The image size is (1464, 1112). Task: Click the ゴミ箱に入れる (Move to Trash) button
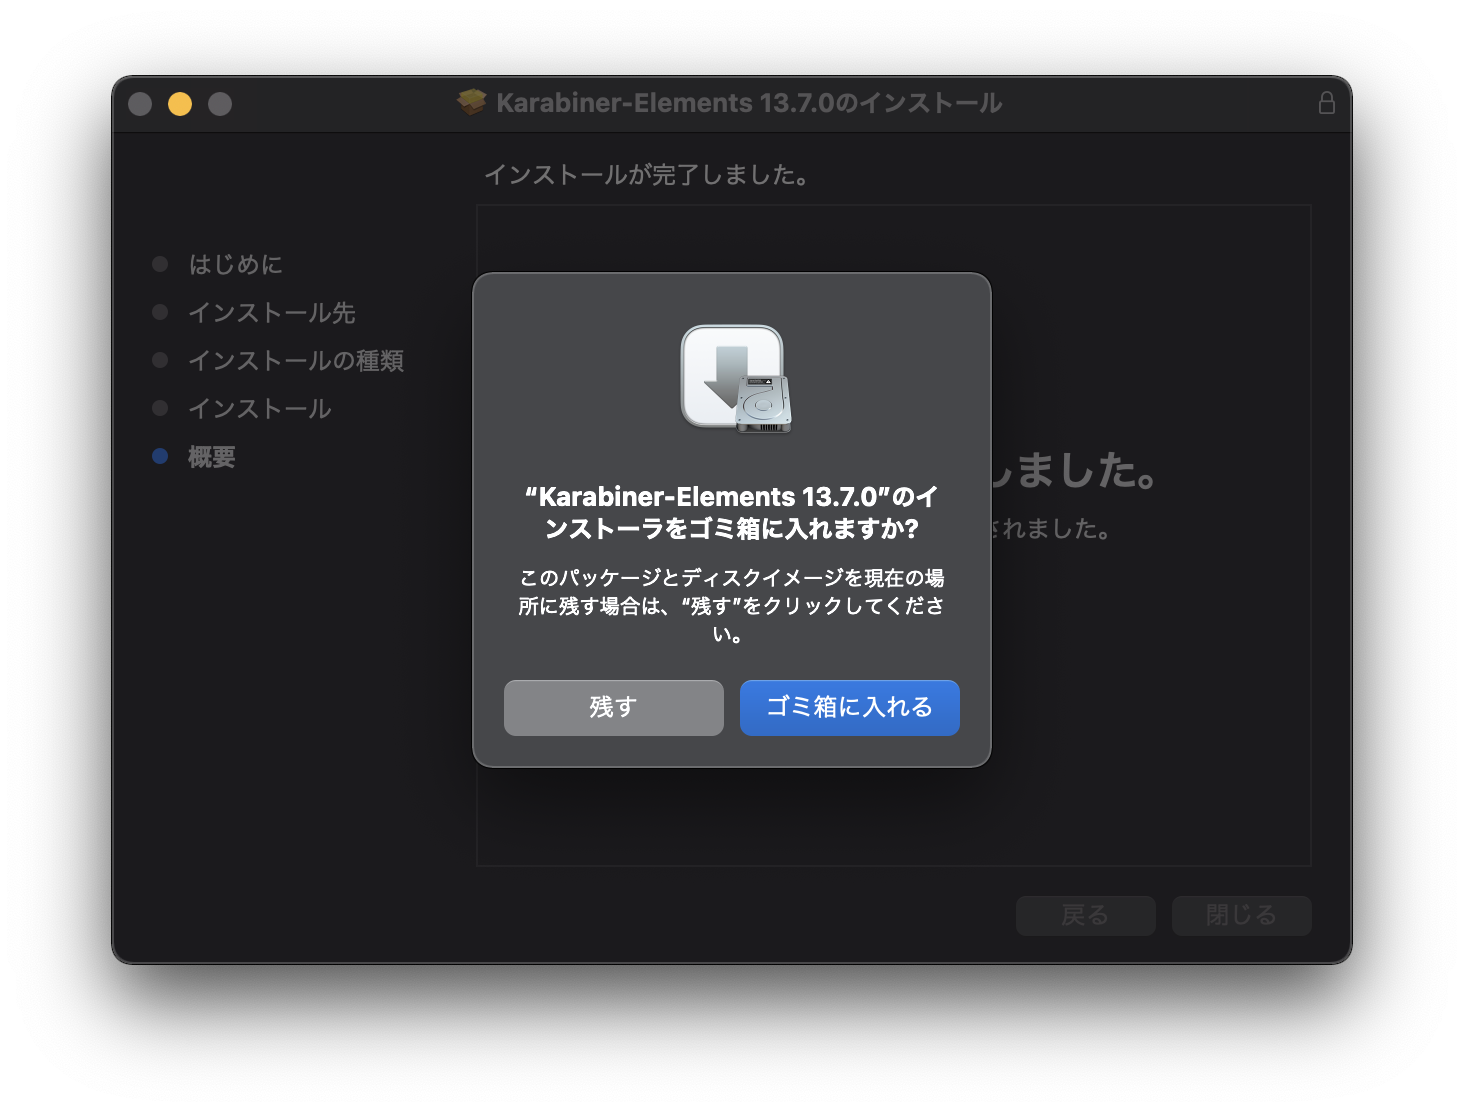click(x=849, y=707)
